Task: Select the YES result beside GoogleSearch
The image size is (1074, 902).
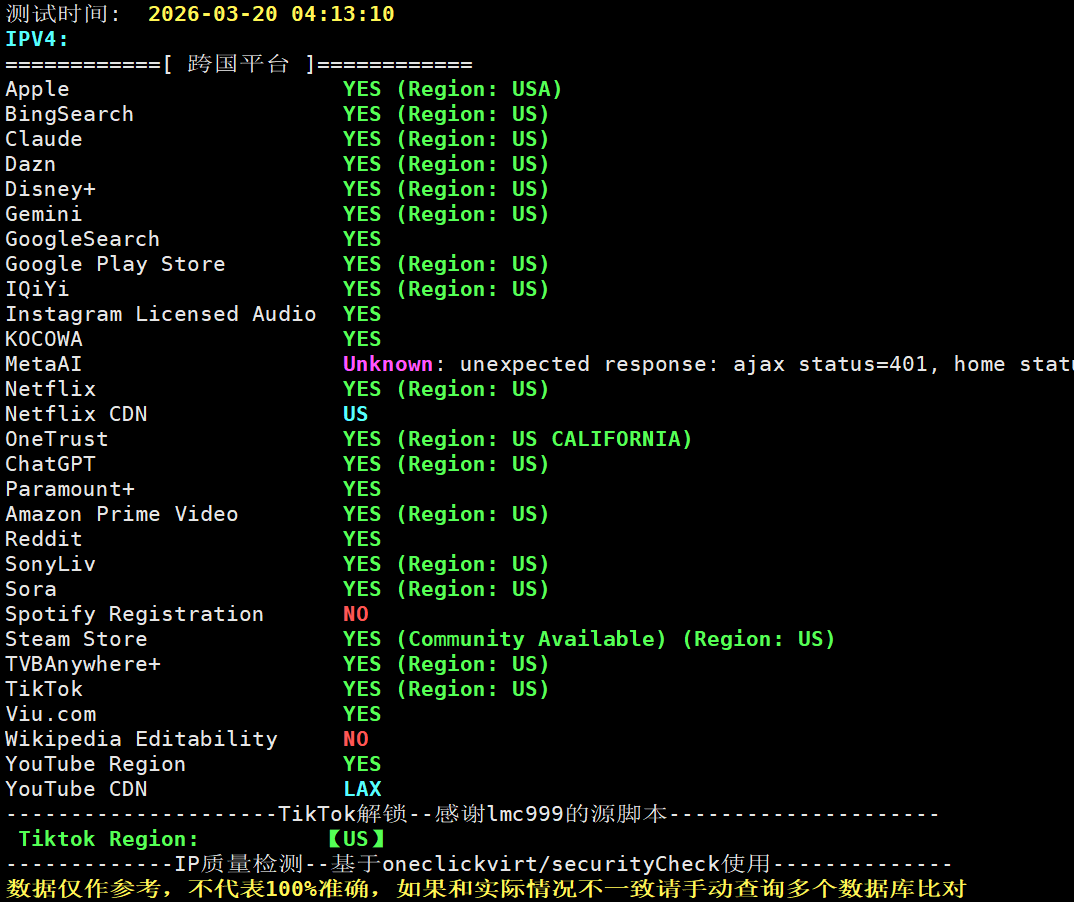Action: coord(362,239)
